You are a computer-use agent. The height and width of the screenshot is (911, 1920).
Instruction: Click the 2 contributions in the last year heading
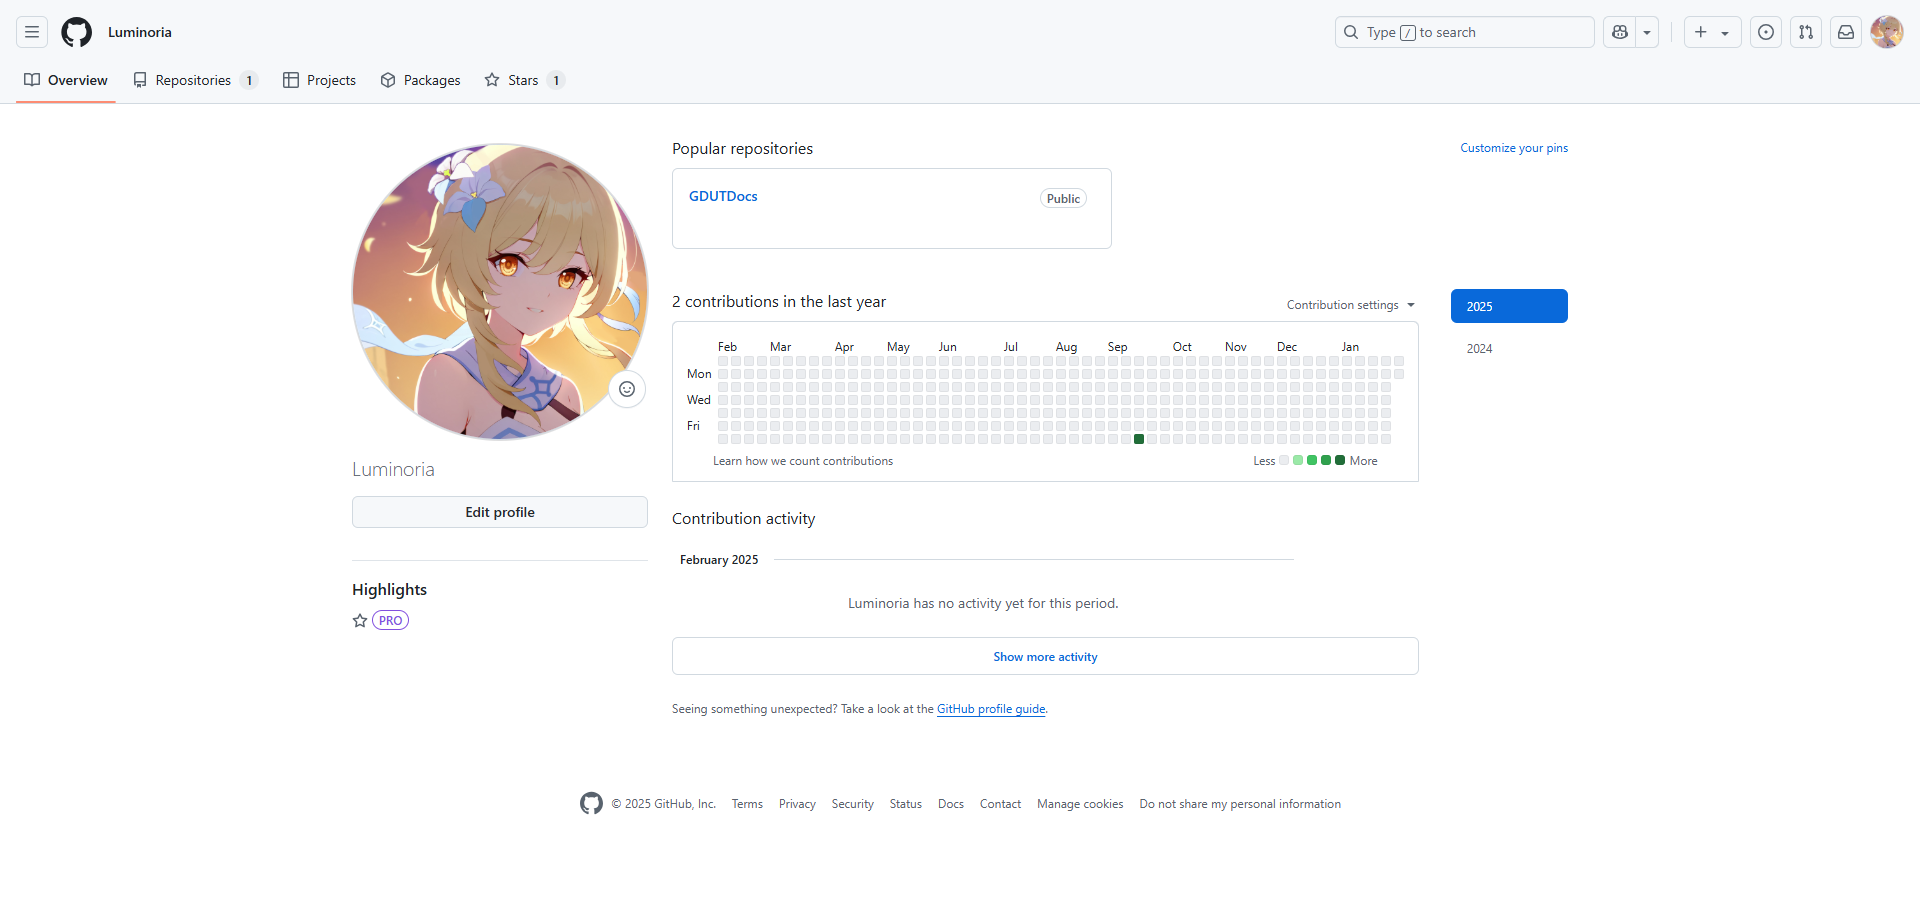(x=779, y=302)
